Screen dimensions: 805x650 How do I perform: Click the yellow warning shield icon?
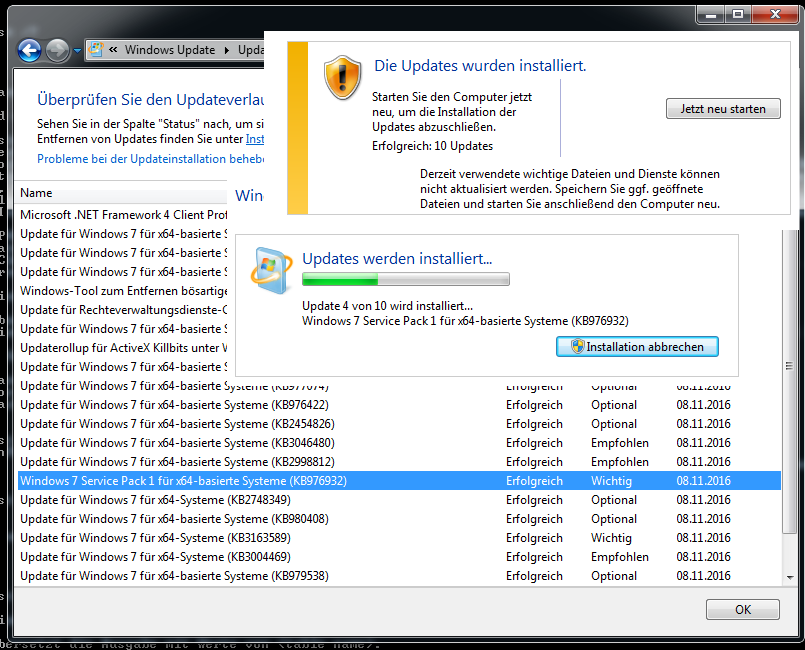coord(342,77)
